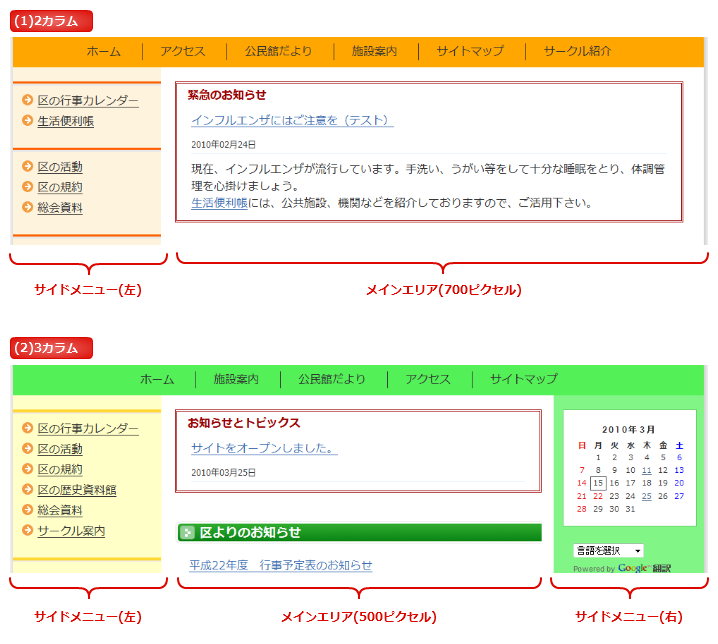Viewport: 718px width, 644px height.
Task: Click 区の規約 link in the yellow sidebar
Action: pyautogui.click(x=60, y=469)
